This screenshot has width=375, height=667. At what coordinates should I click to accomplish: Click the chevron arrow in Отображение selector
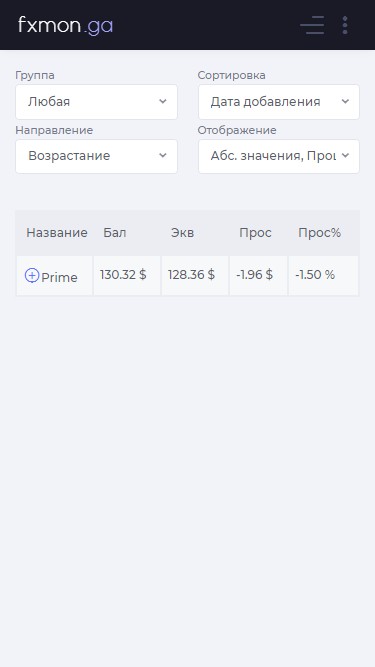(x=345, y=156)
